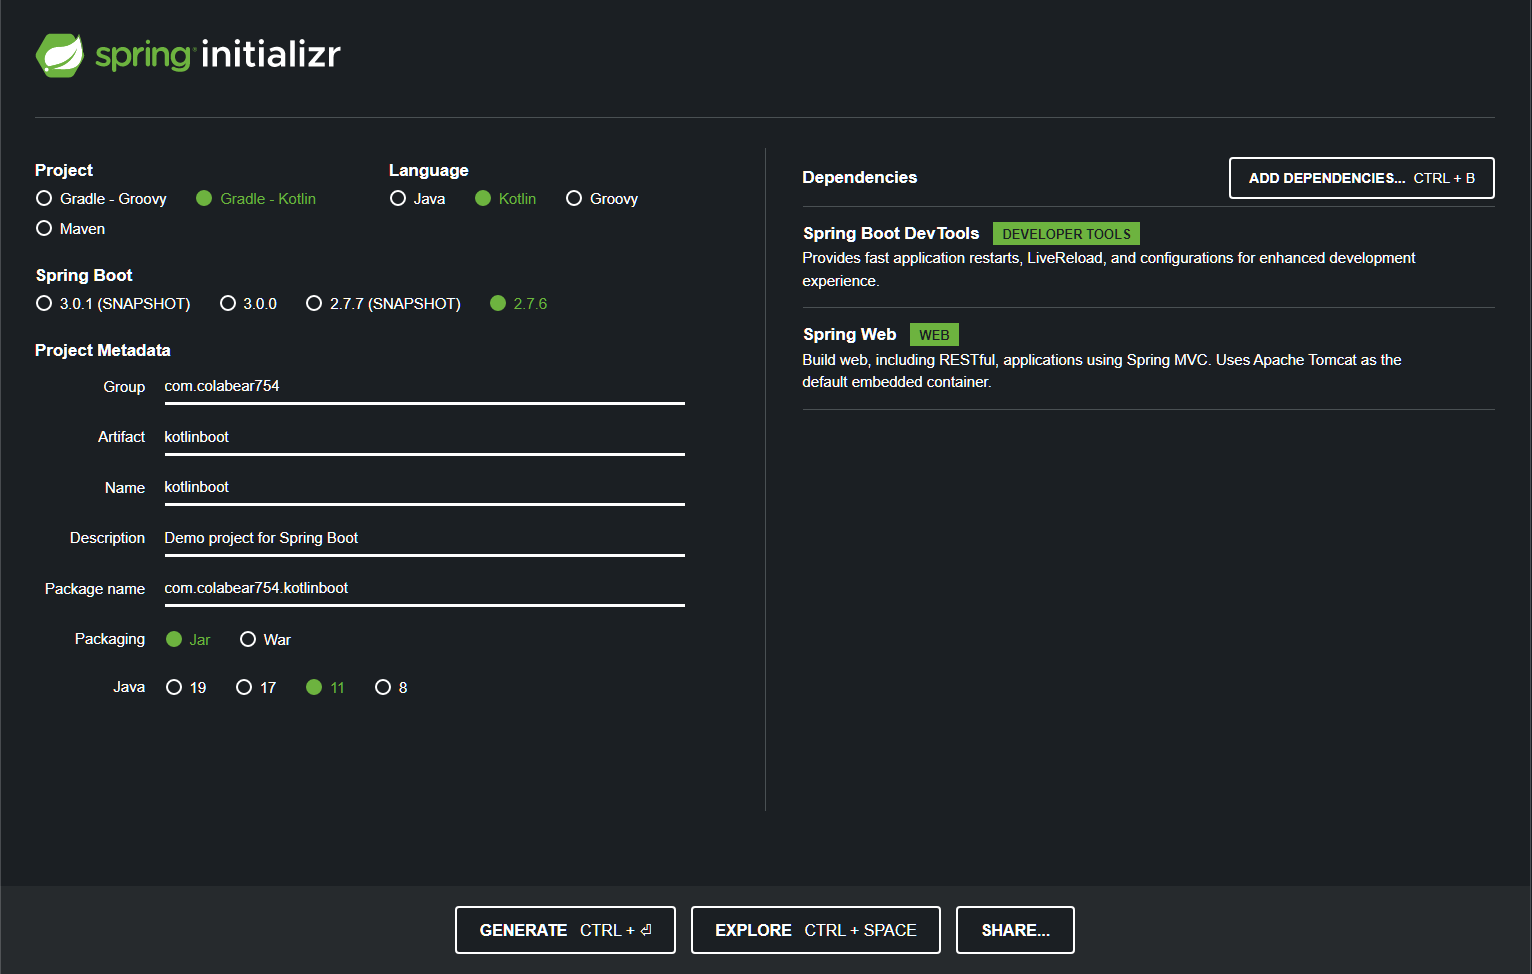Choose Groovy language option
This screenshot has width=1532, height=974.
coord(602,199)
